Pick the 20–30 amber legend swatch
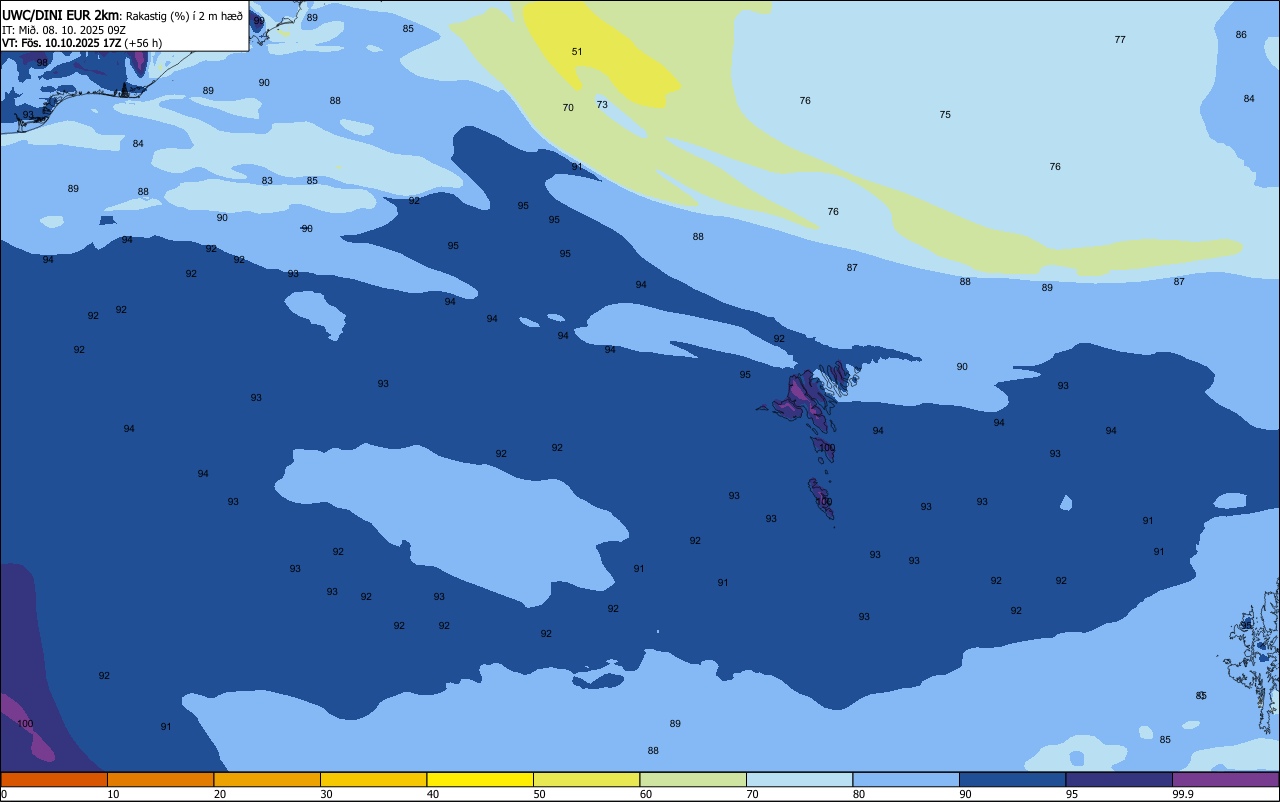 (267, 779)
